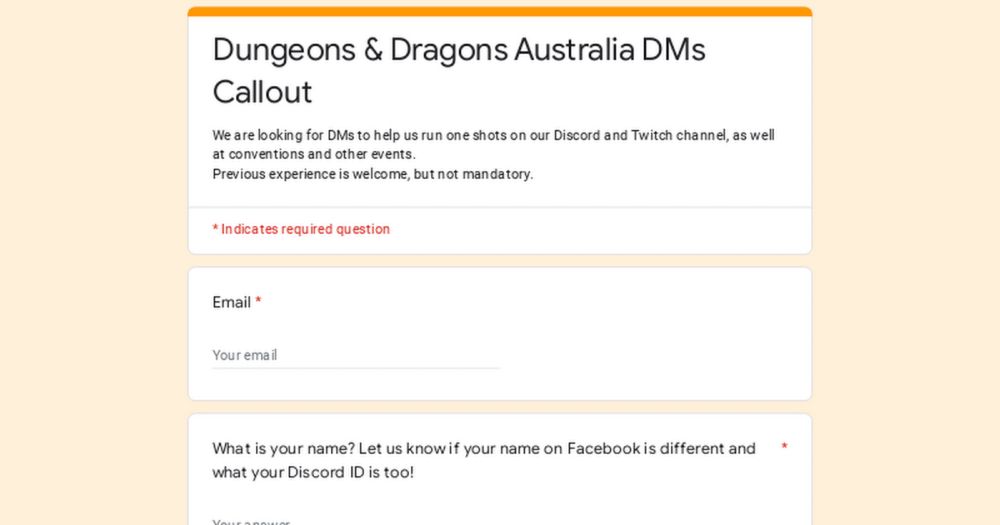Click the 'What is your name?' question text
Screen dimensions: 1000x525
click(x=483, y=448)
